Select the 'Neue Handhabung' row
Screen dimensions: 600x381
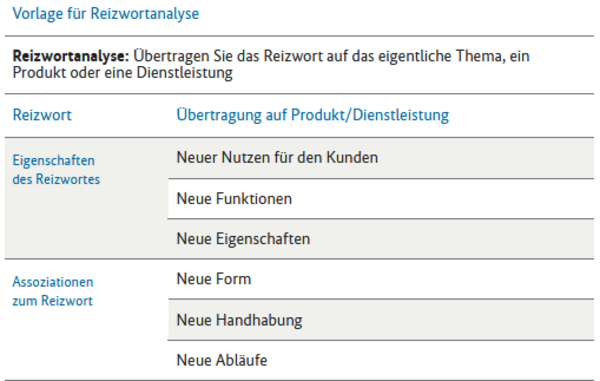pyautogui.click(x=381, y=320)
